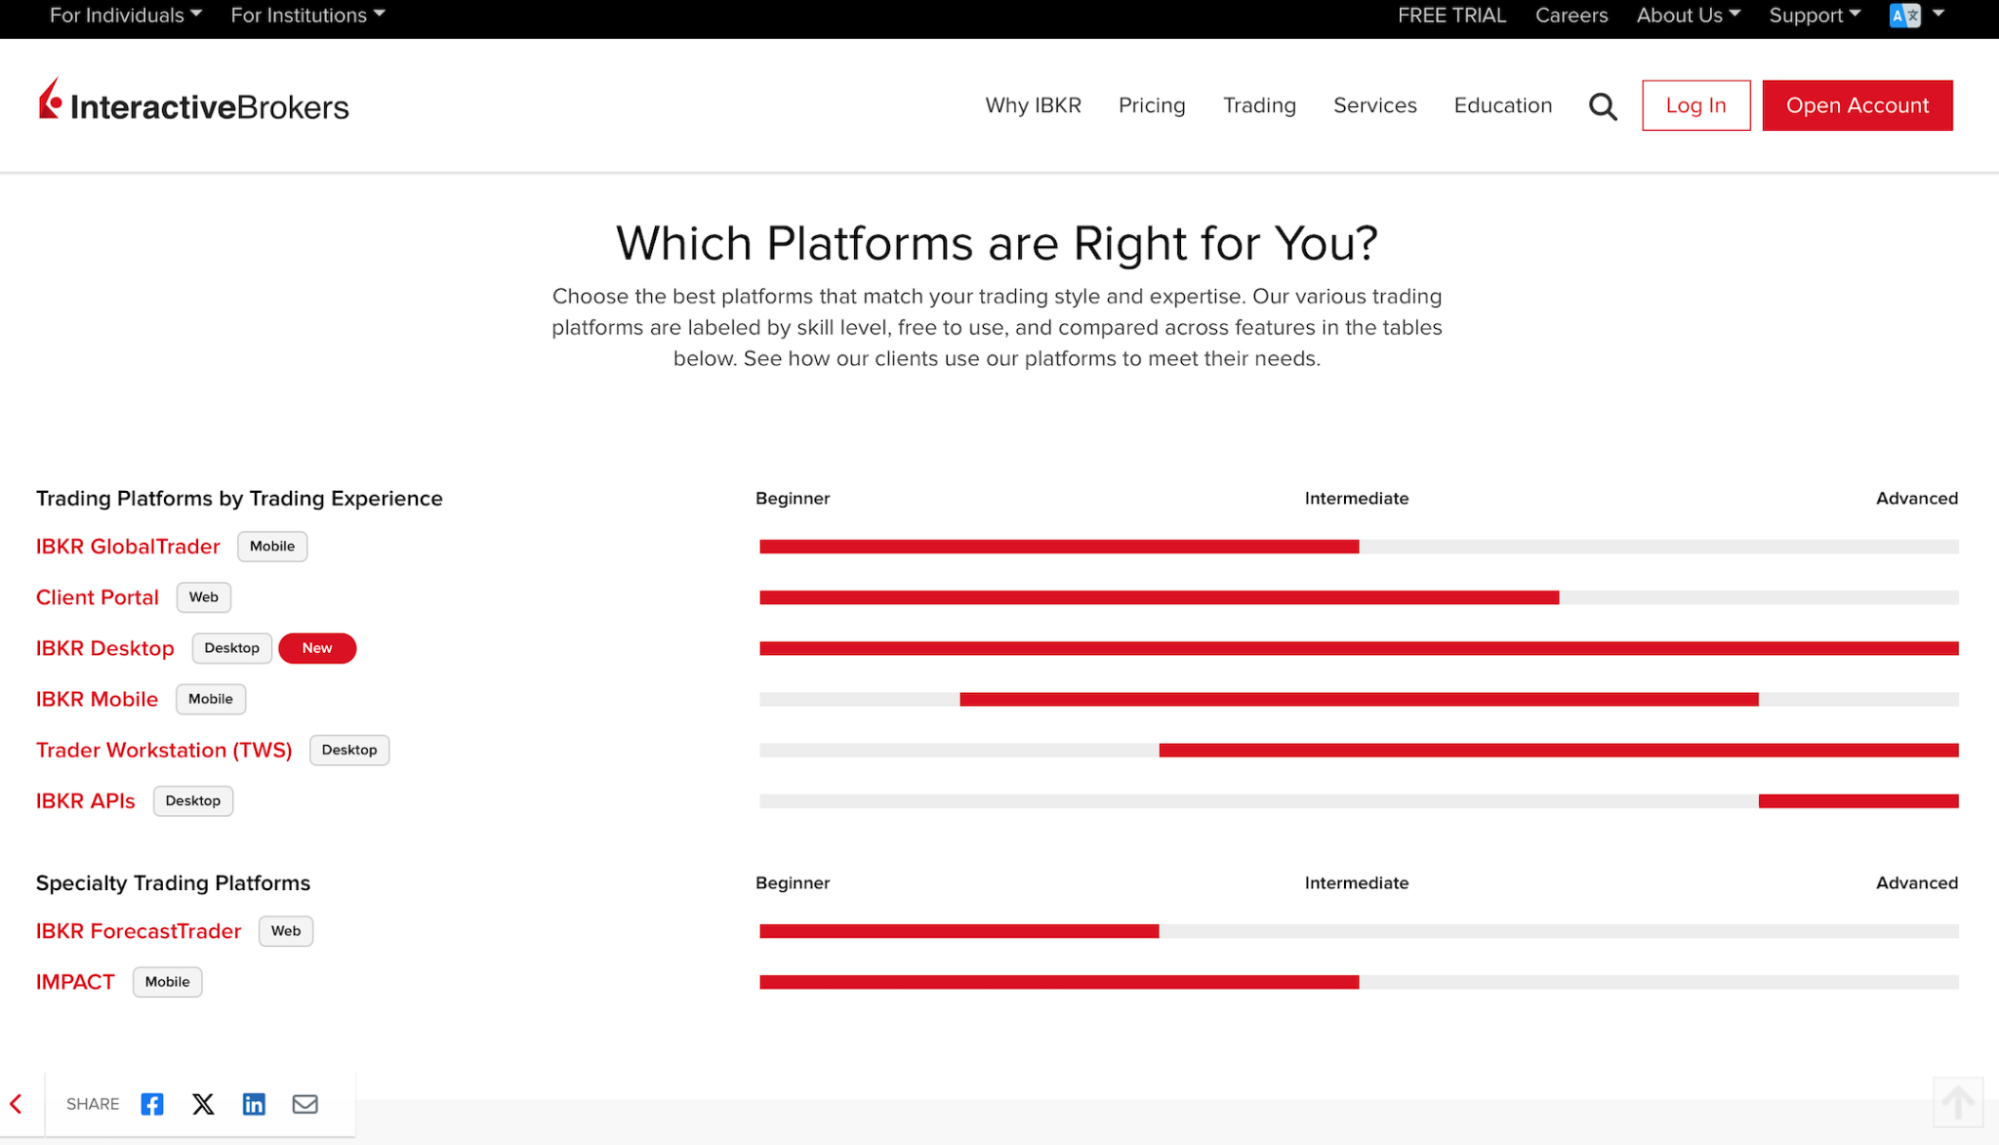1999x1145 pixels.
Task: Click the Facebook share icon
Action: point(151,1104)
